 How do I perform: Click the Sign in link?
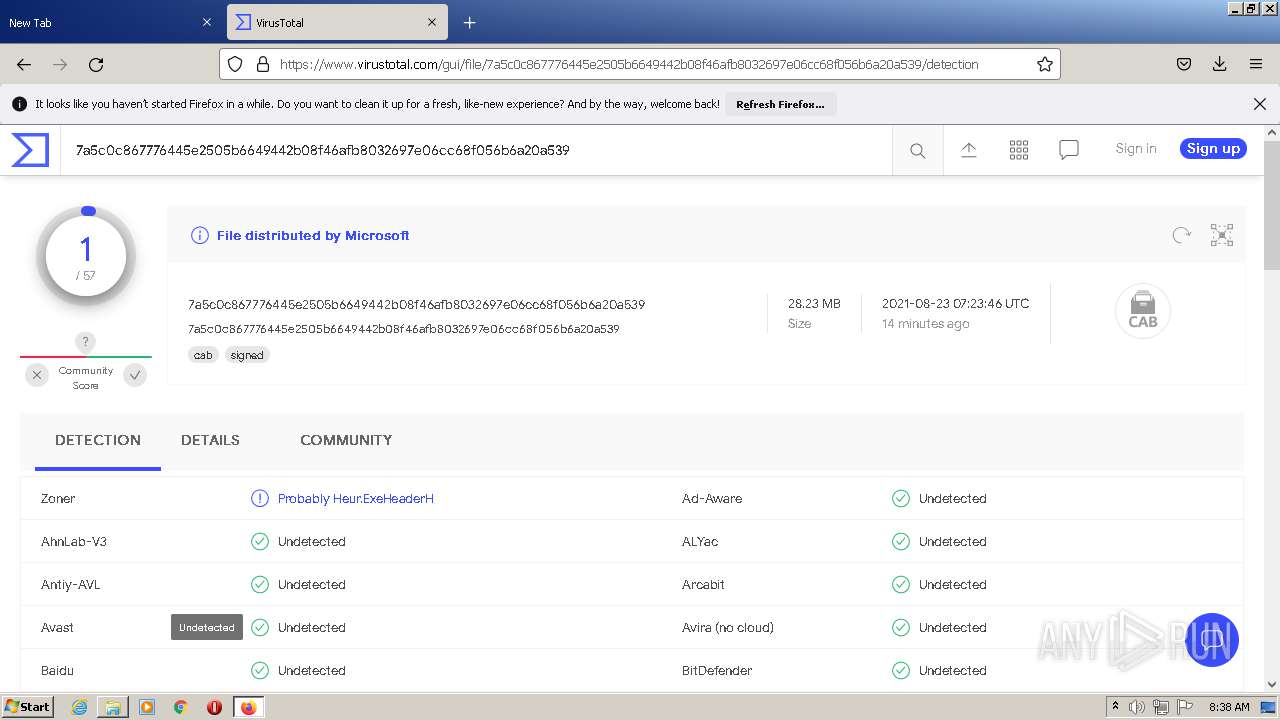[x=1136, y=149]
